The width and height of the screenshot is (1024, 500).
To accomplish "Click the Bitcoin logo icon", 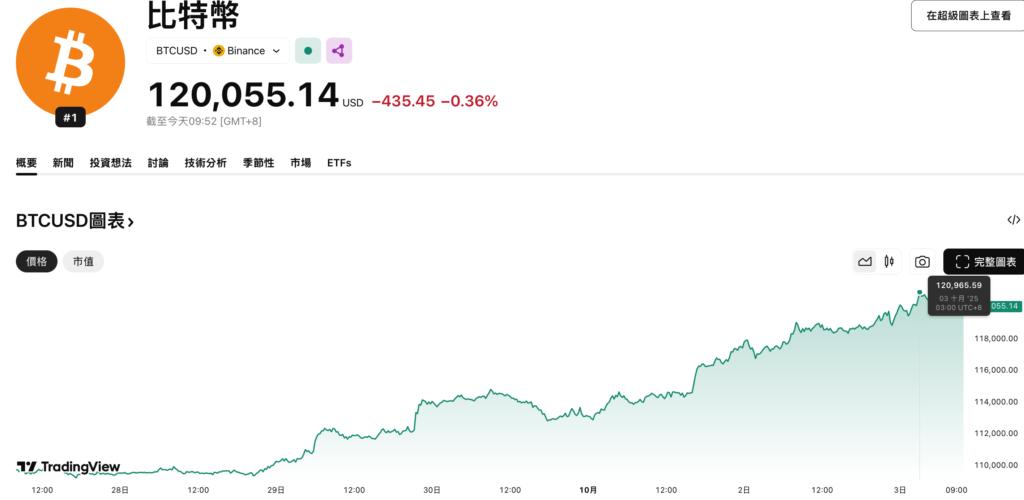I will tap(70, 58).
